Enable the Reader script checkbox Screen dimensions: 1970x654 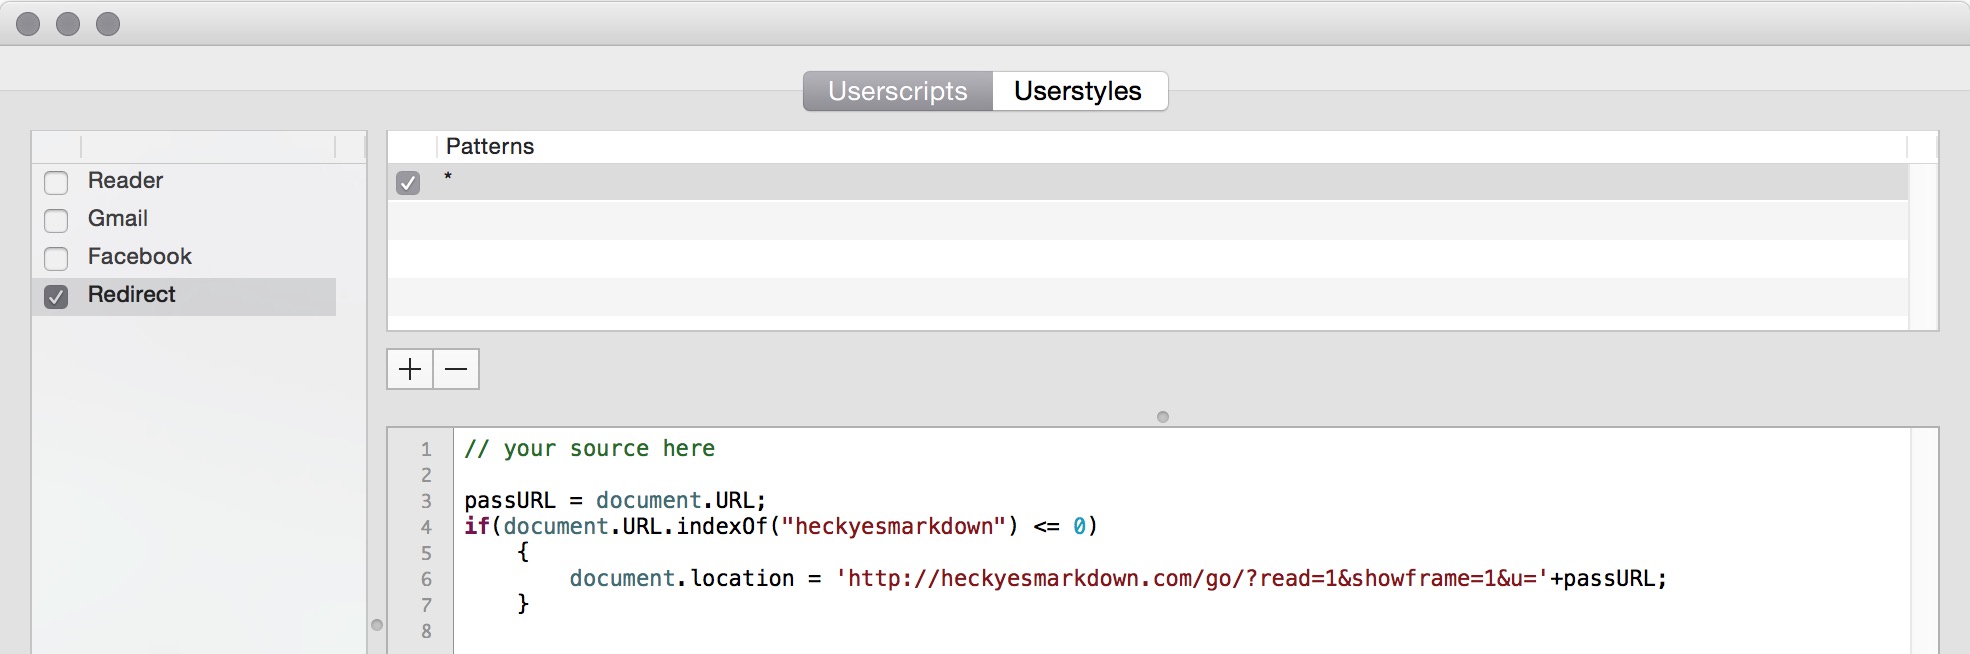point(56,182)
